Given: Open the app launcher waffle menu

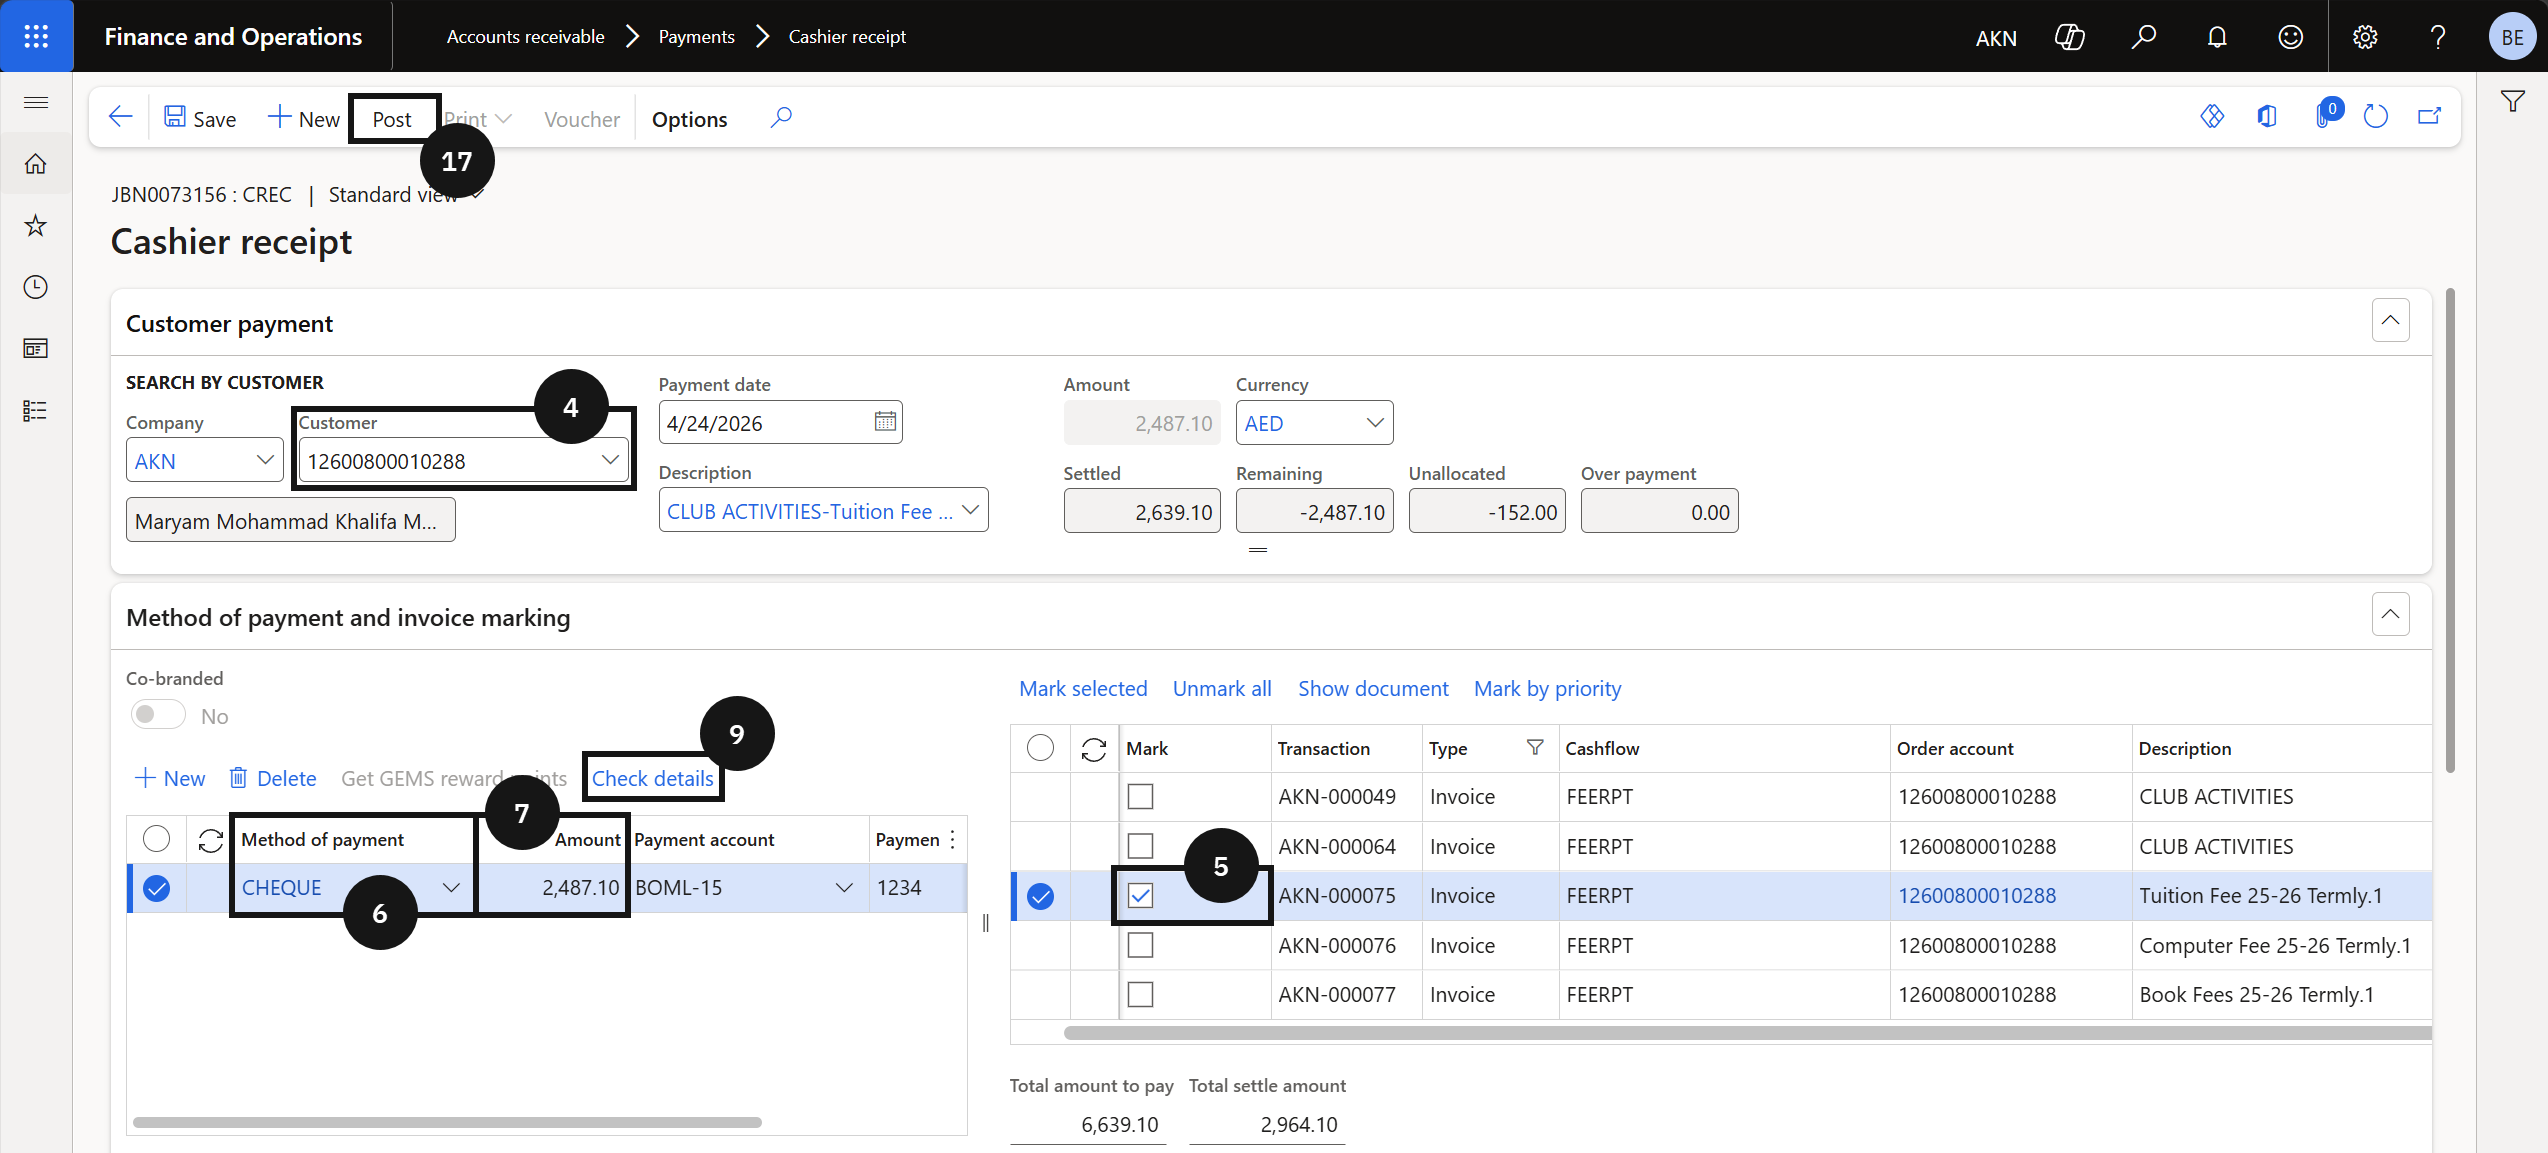Looking at the screenshot, I should tap(36, 36).
